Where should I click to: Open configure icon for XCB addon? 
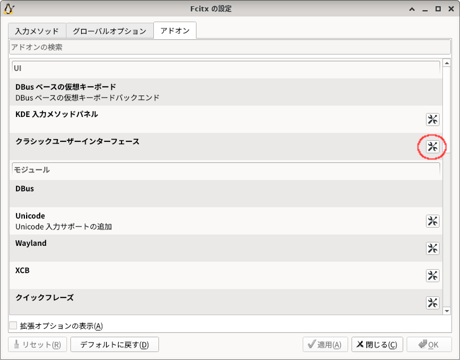pos(432,275)
